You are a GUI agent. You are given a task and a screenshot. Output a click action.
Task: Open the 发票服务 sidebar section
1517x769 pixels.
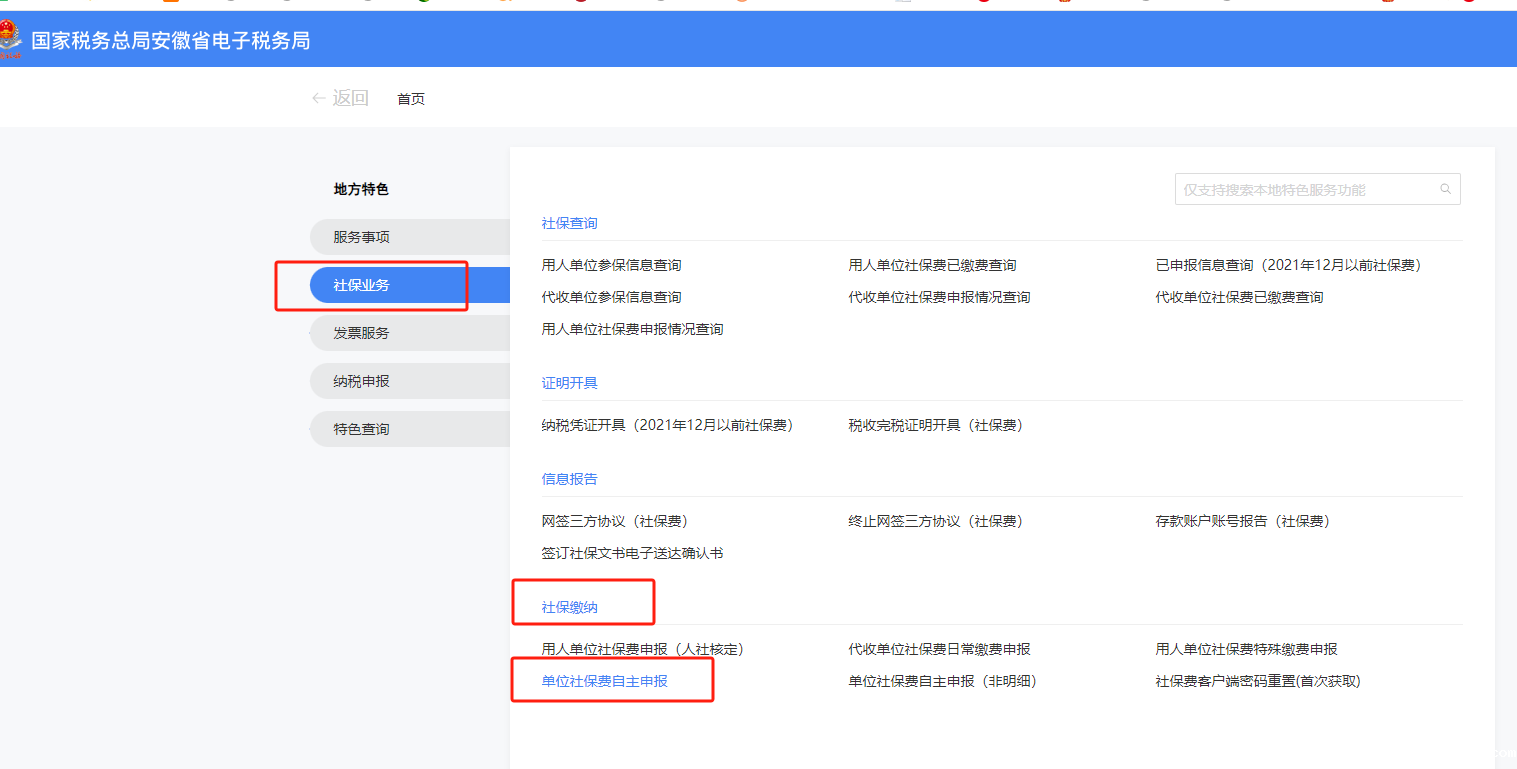pos(359,333)
